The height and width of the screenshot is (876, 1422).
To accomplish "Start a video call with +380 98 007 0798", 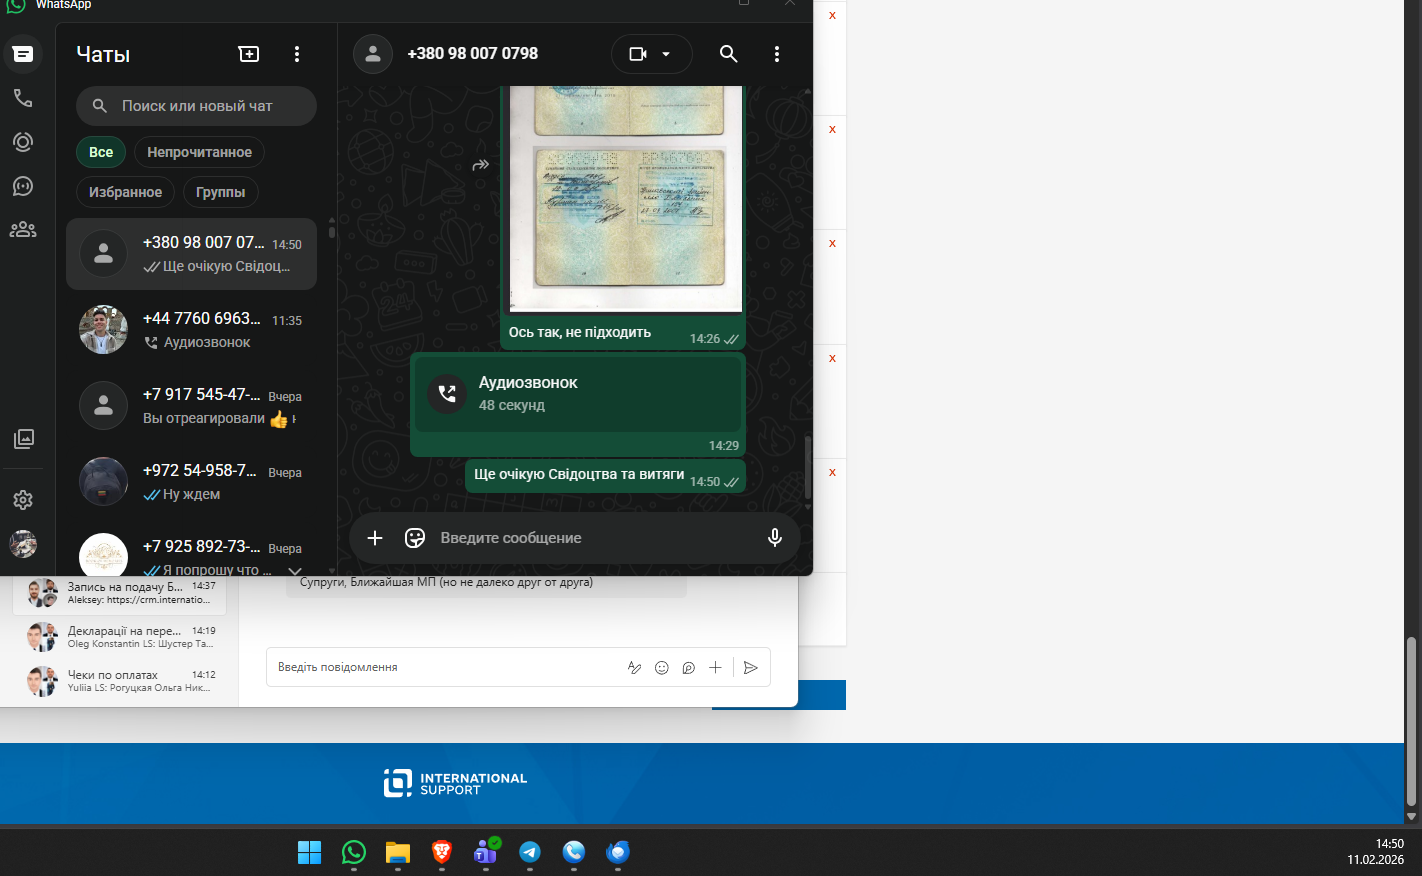I will click(x=638, y=54).
